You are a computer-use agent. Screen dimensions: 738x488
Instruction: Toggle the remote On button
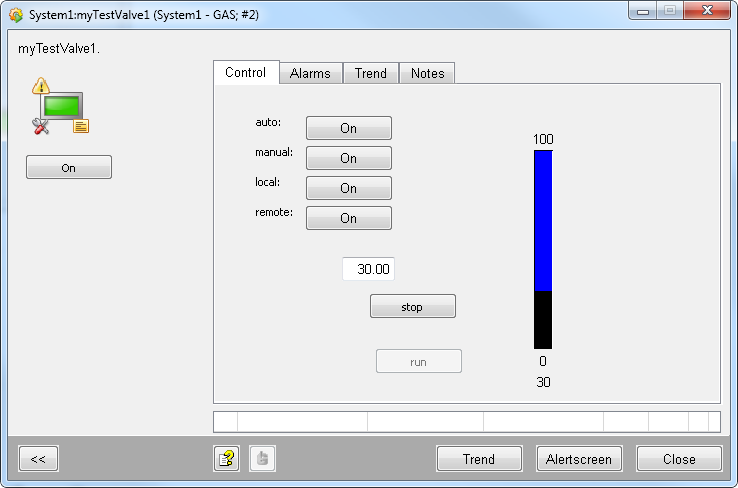click(349, 218)
